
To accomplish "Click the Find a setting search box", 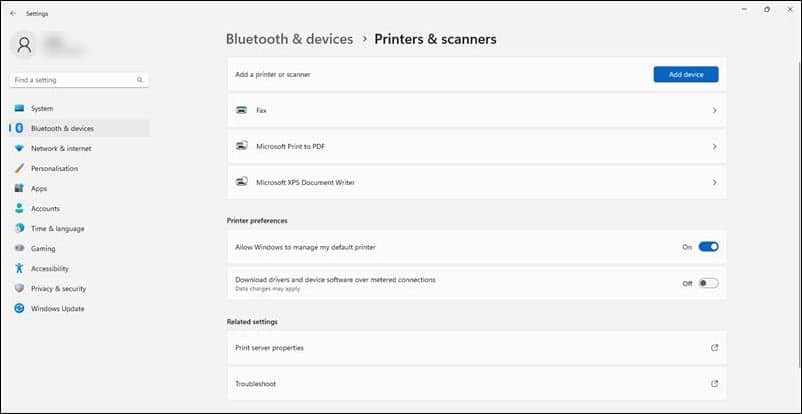I will [x=79, y=80].
